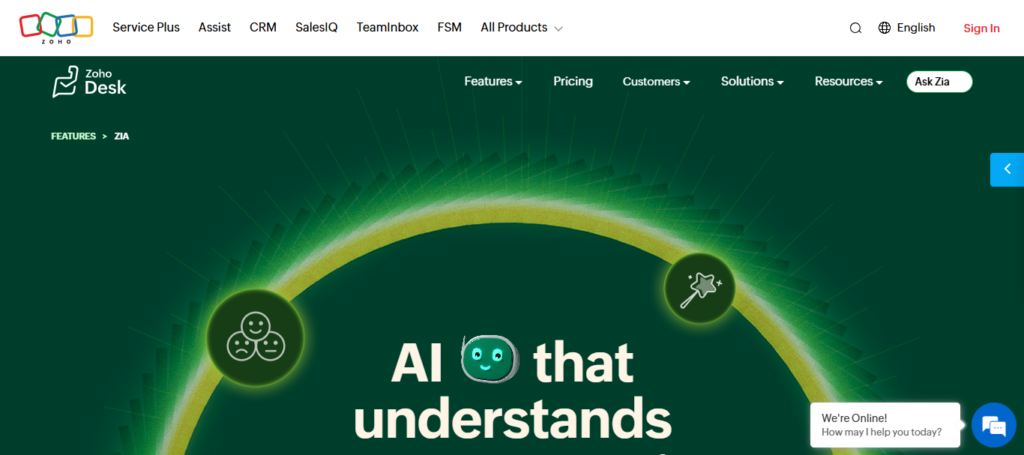1024x455 pixels.
Task: Go to the Pricing page
Action: [x=573, y=82]
